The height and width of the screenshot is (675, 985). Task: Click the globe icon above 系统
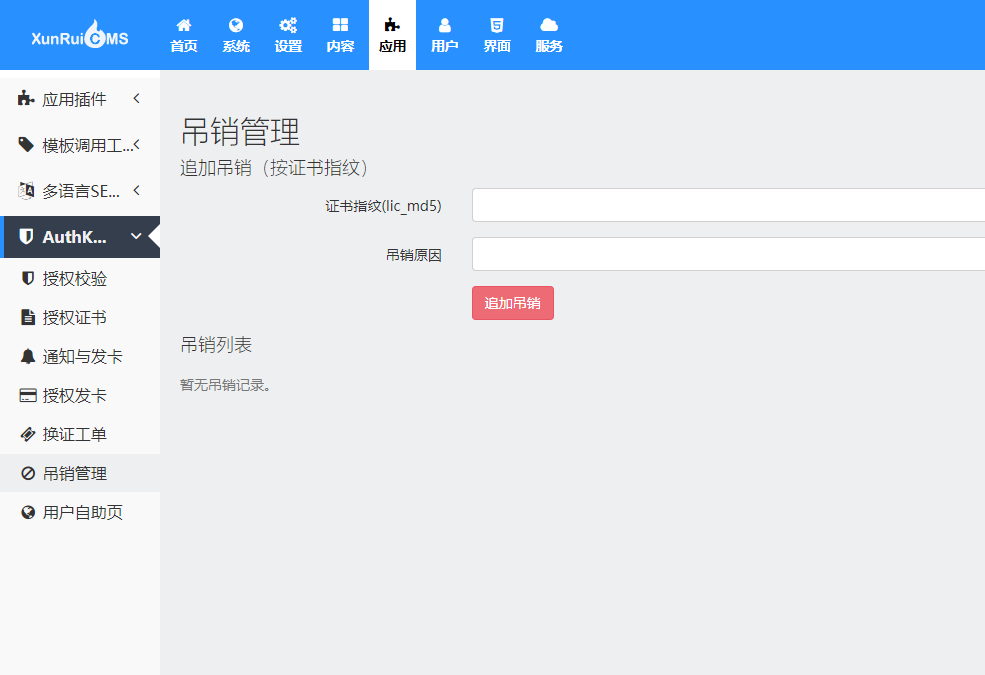pyautogui.click(x=236, y=25)
